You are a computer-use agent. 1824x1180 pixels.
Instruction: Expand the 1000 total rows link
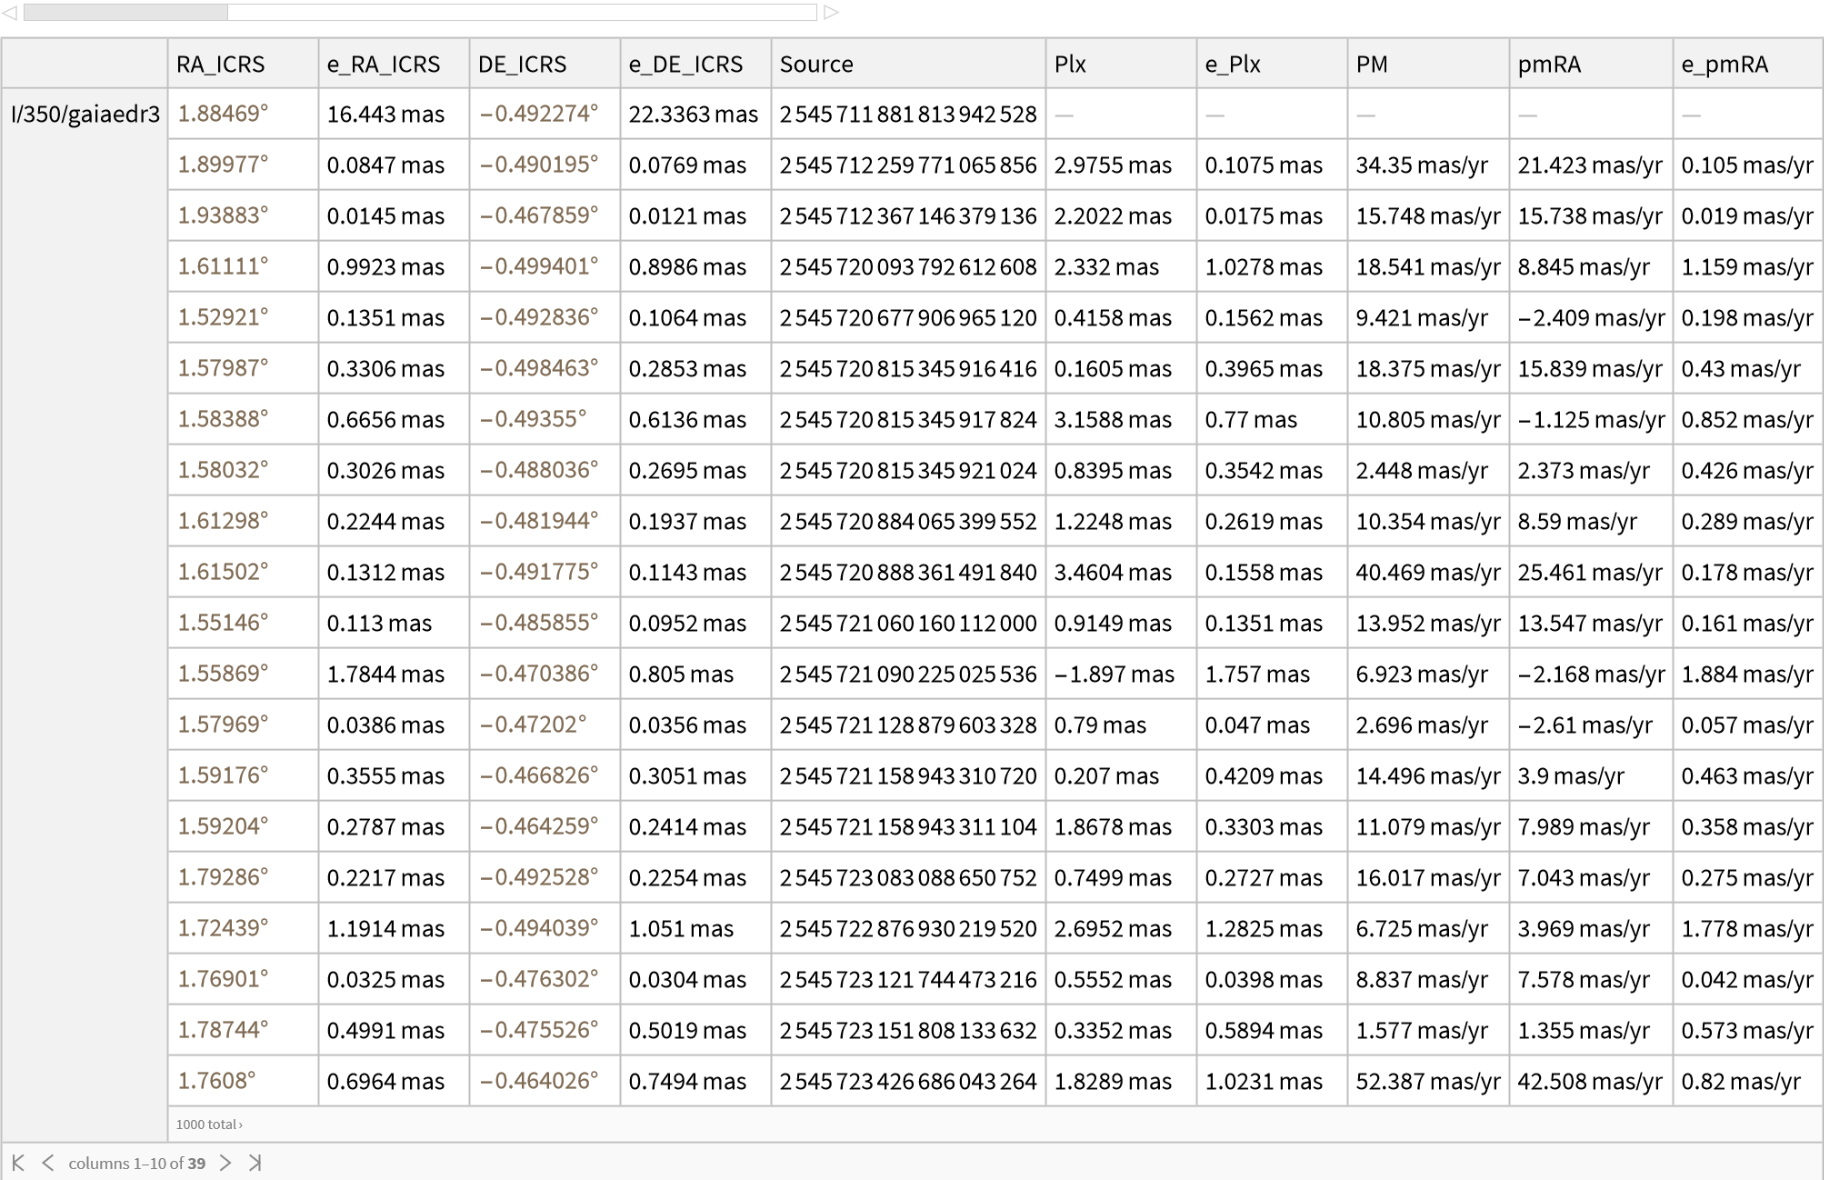tap(209, 1124)
